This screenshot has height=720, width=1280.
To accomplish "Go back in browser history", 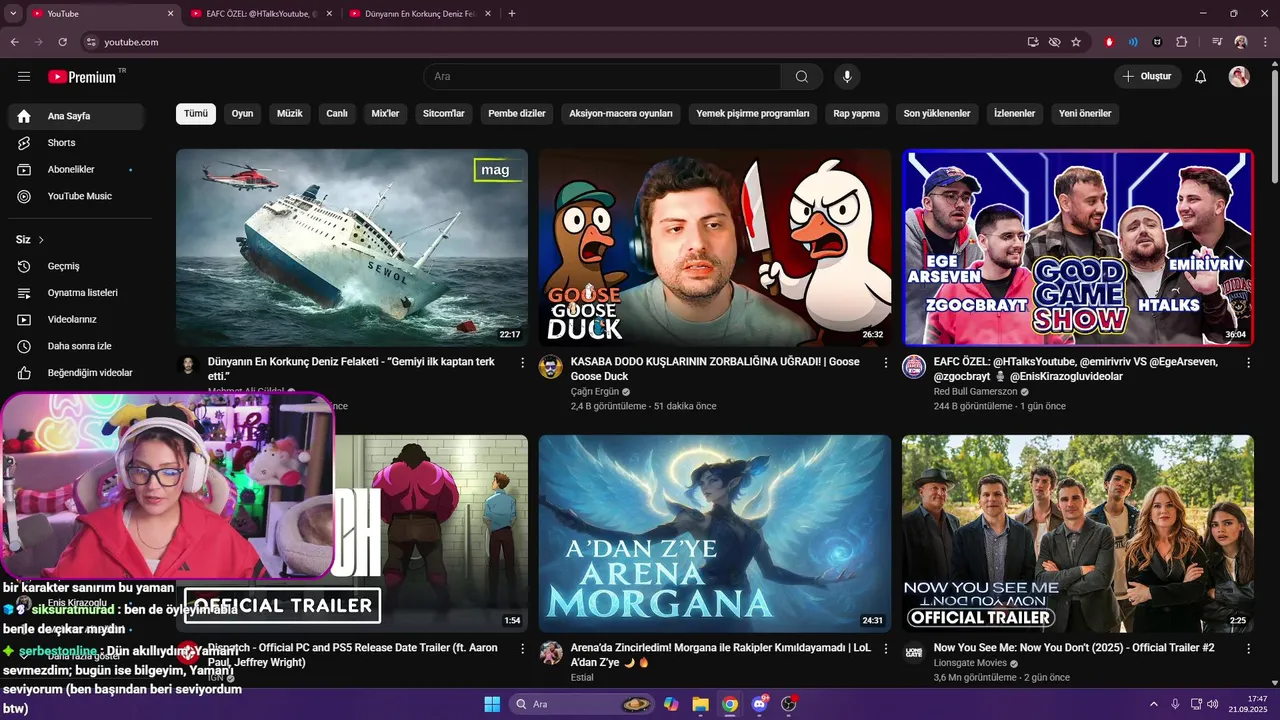I will (x=15, y=42).
